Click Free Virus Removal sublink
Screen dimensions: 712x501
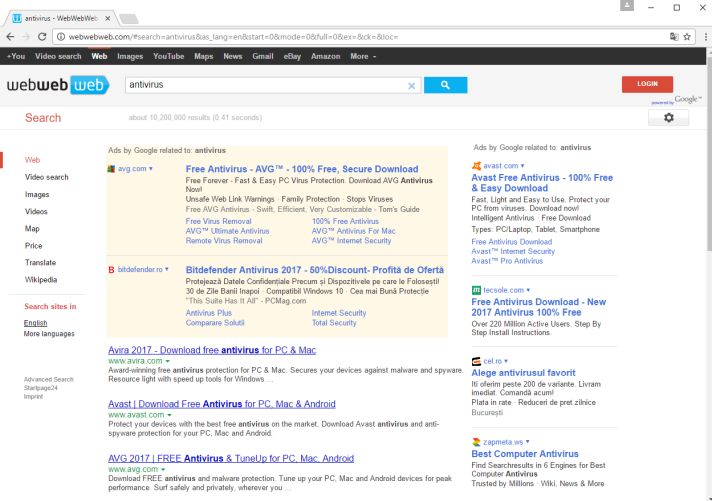coord(218,221)
